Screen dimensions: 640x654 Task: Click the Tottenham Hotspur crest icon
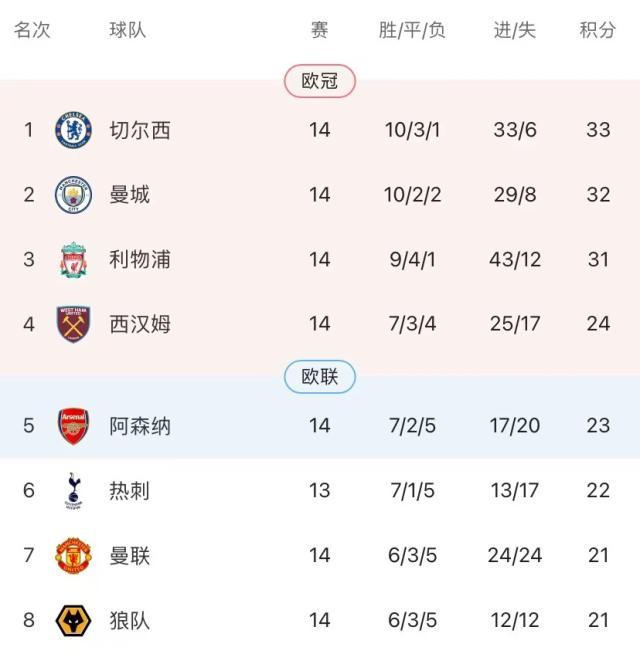click(73, 490)
